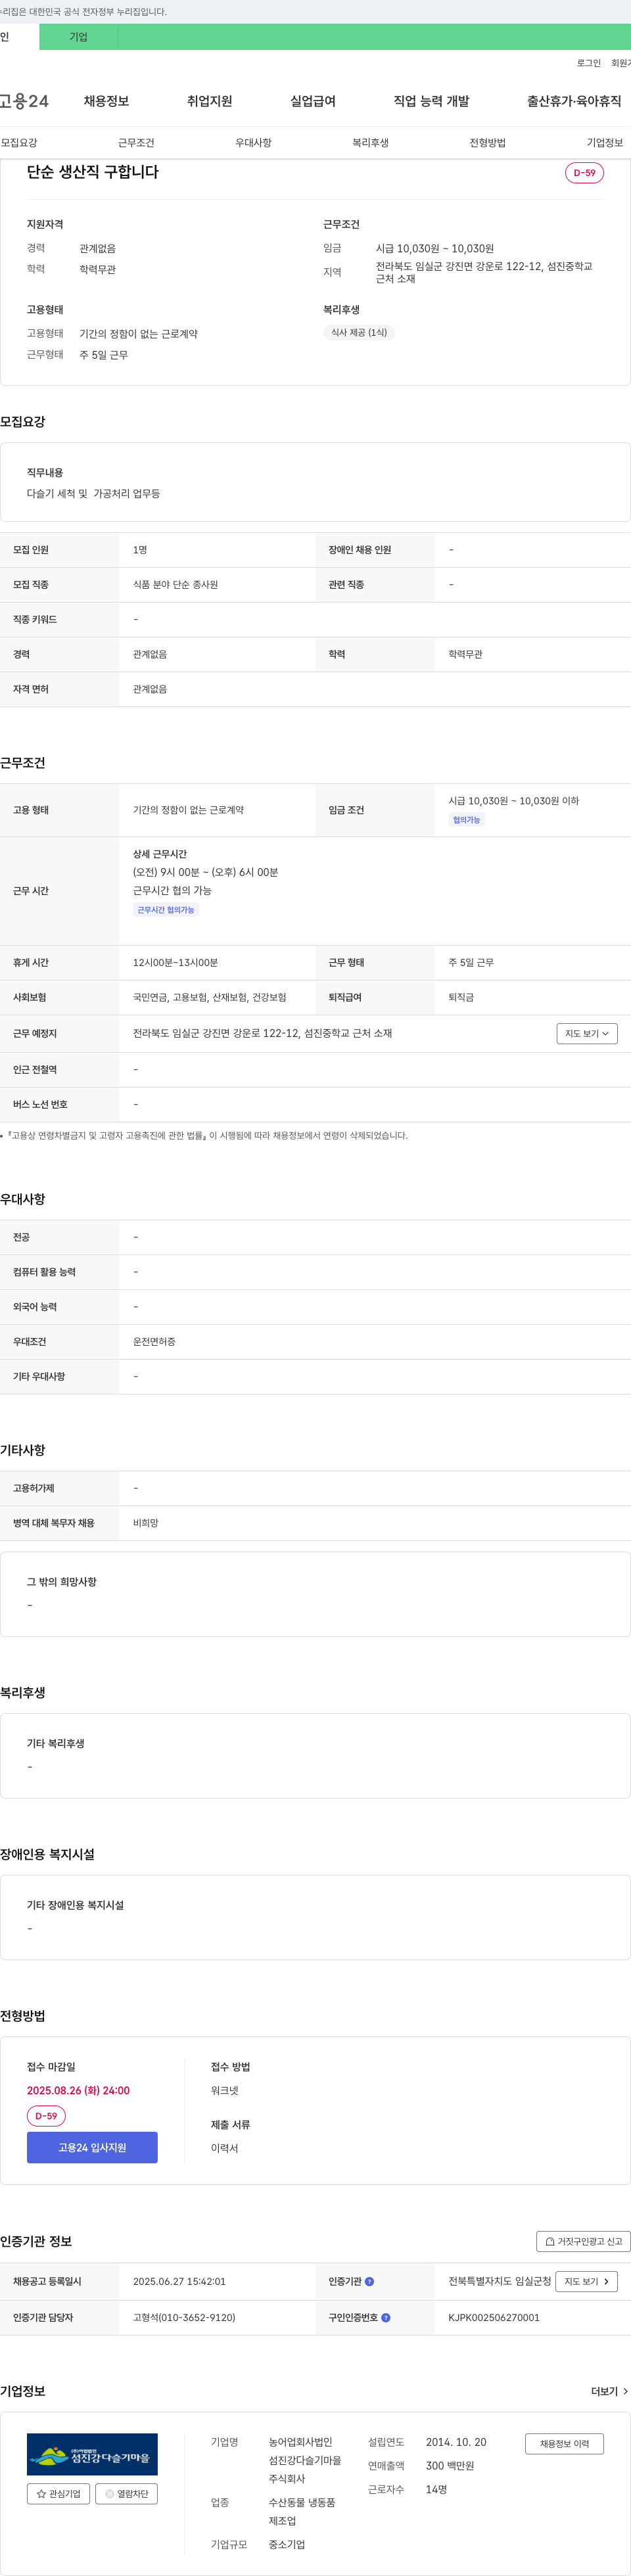Jump to 복리후생 section tab
The image size is (631, 2576).
coord(370,143)
